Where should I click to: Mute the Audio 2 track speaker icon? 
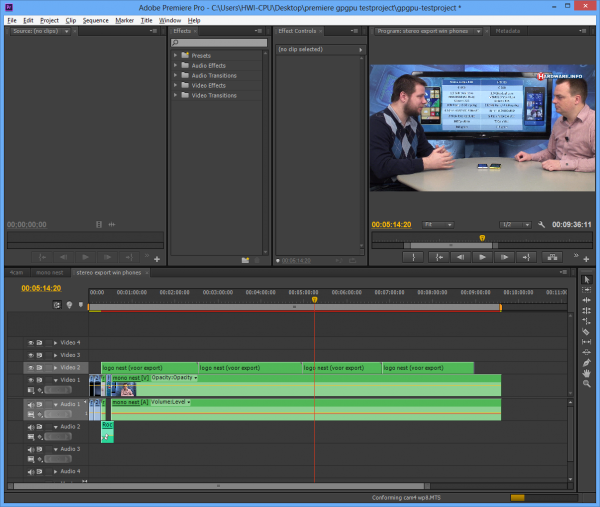point(31,427)
